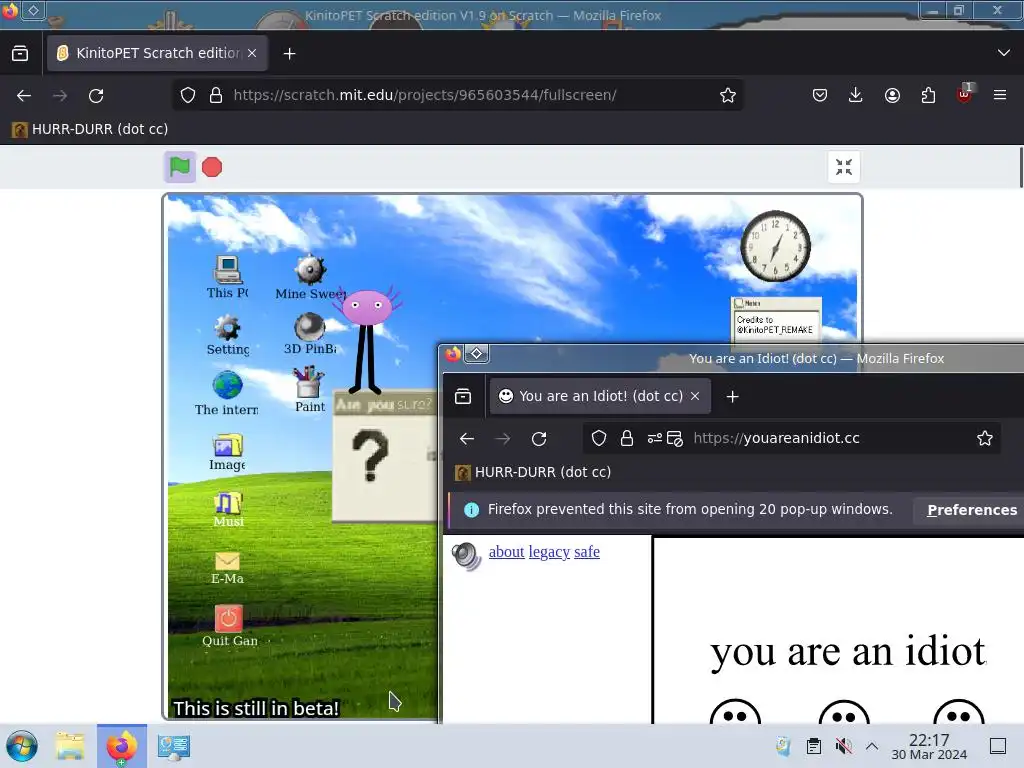Click the tracking protection shield in Scratch window
This screenshot has height=768, width=1024.
point(188,95)
